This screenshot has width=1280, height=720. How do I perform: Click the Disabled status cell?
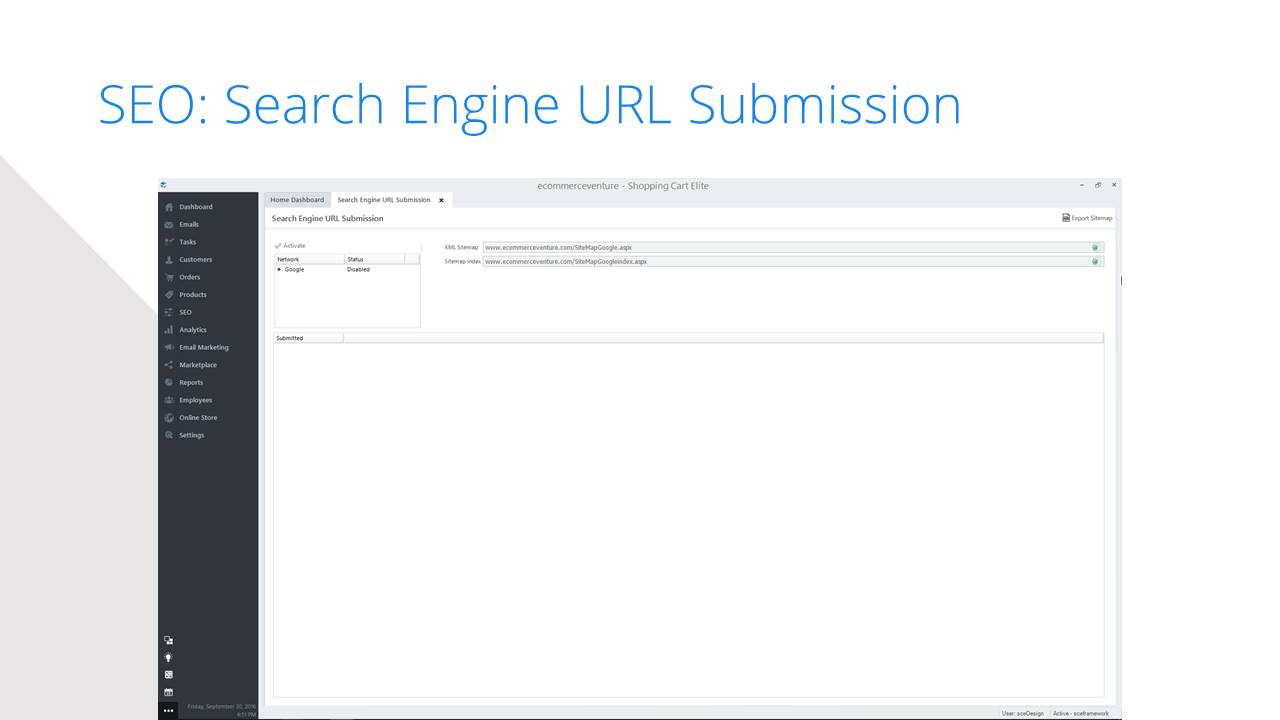pos(358,270)
